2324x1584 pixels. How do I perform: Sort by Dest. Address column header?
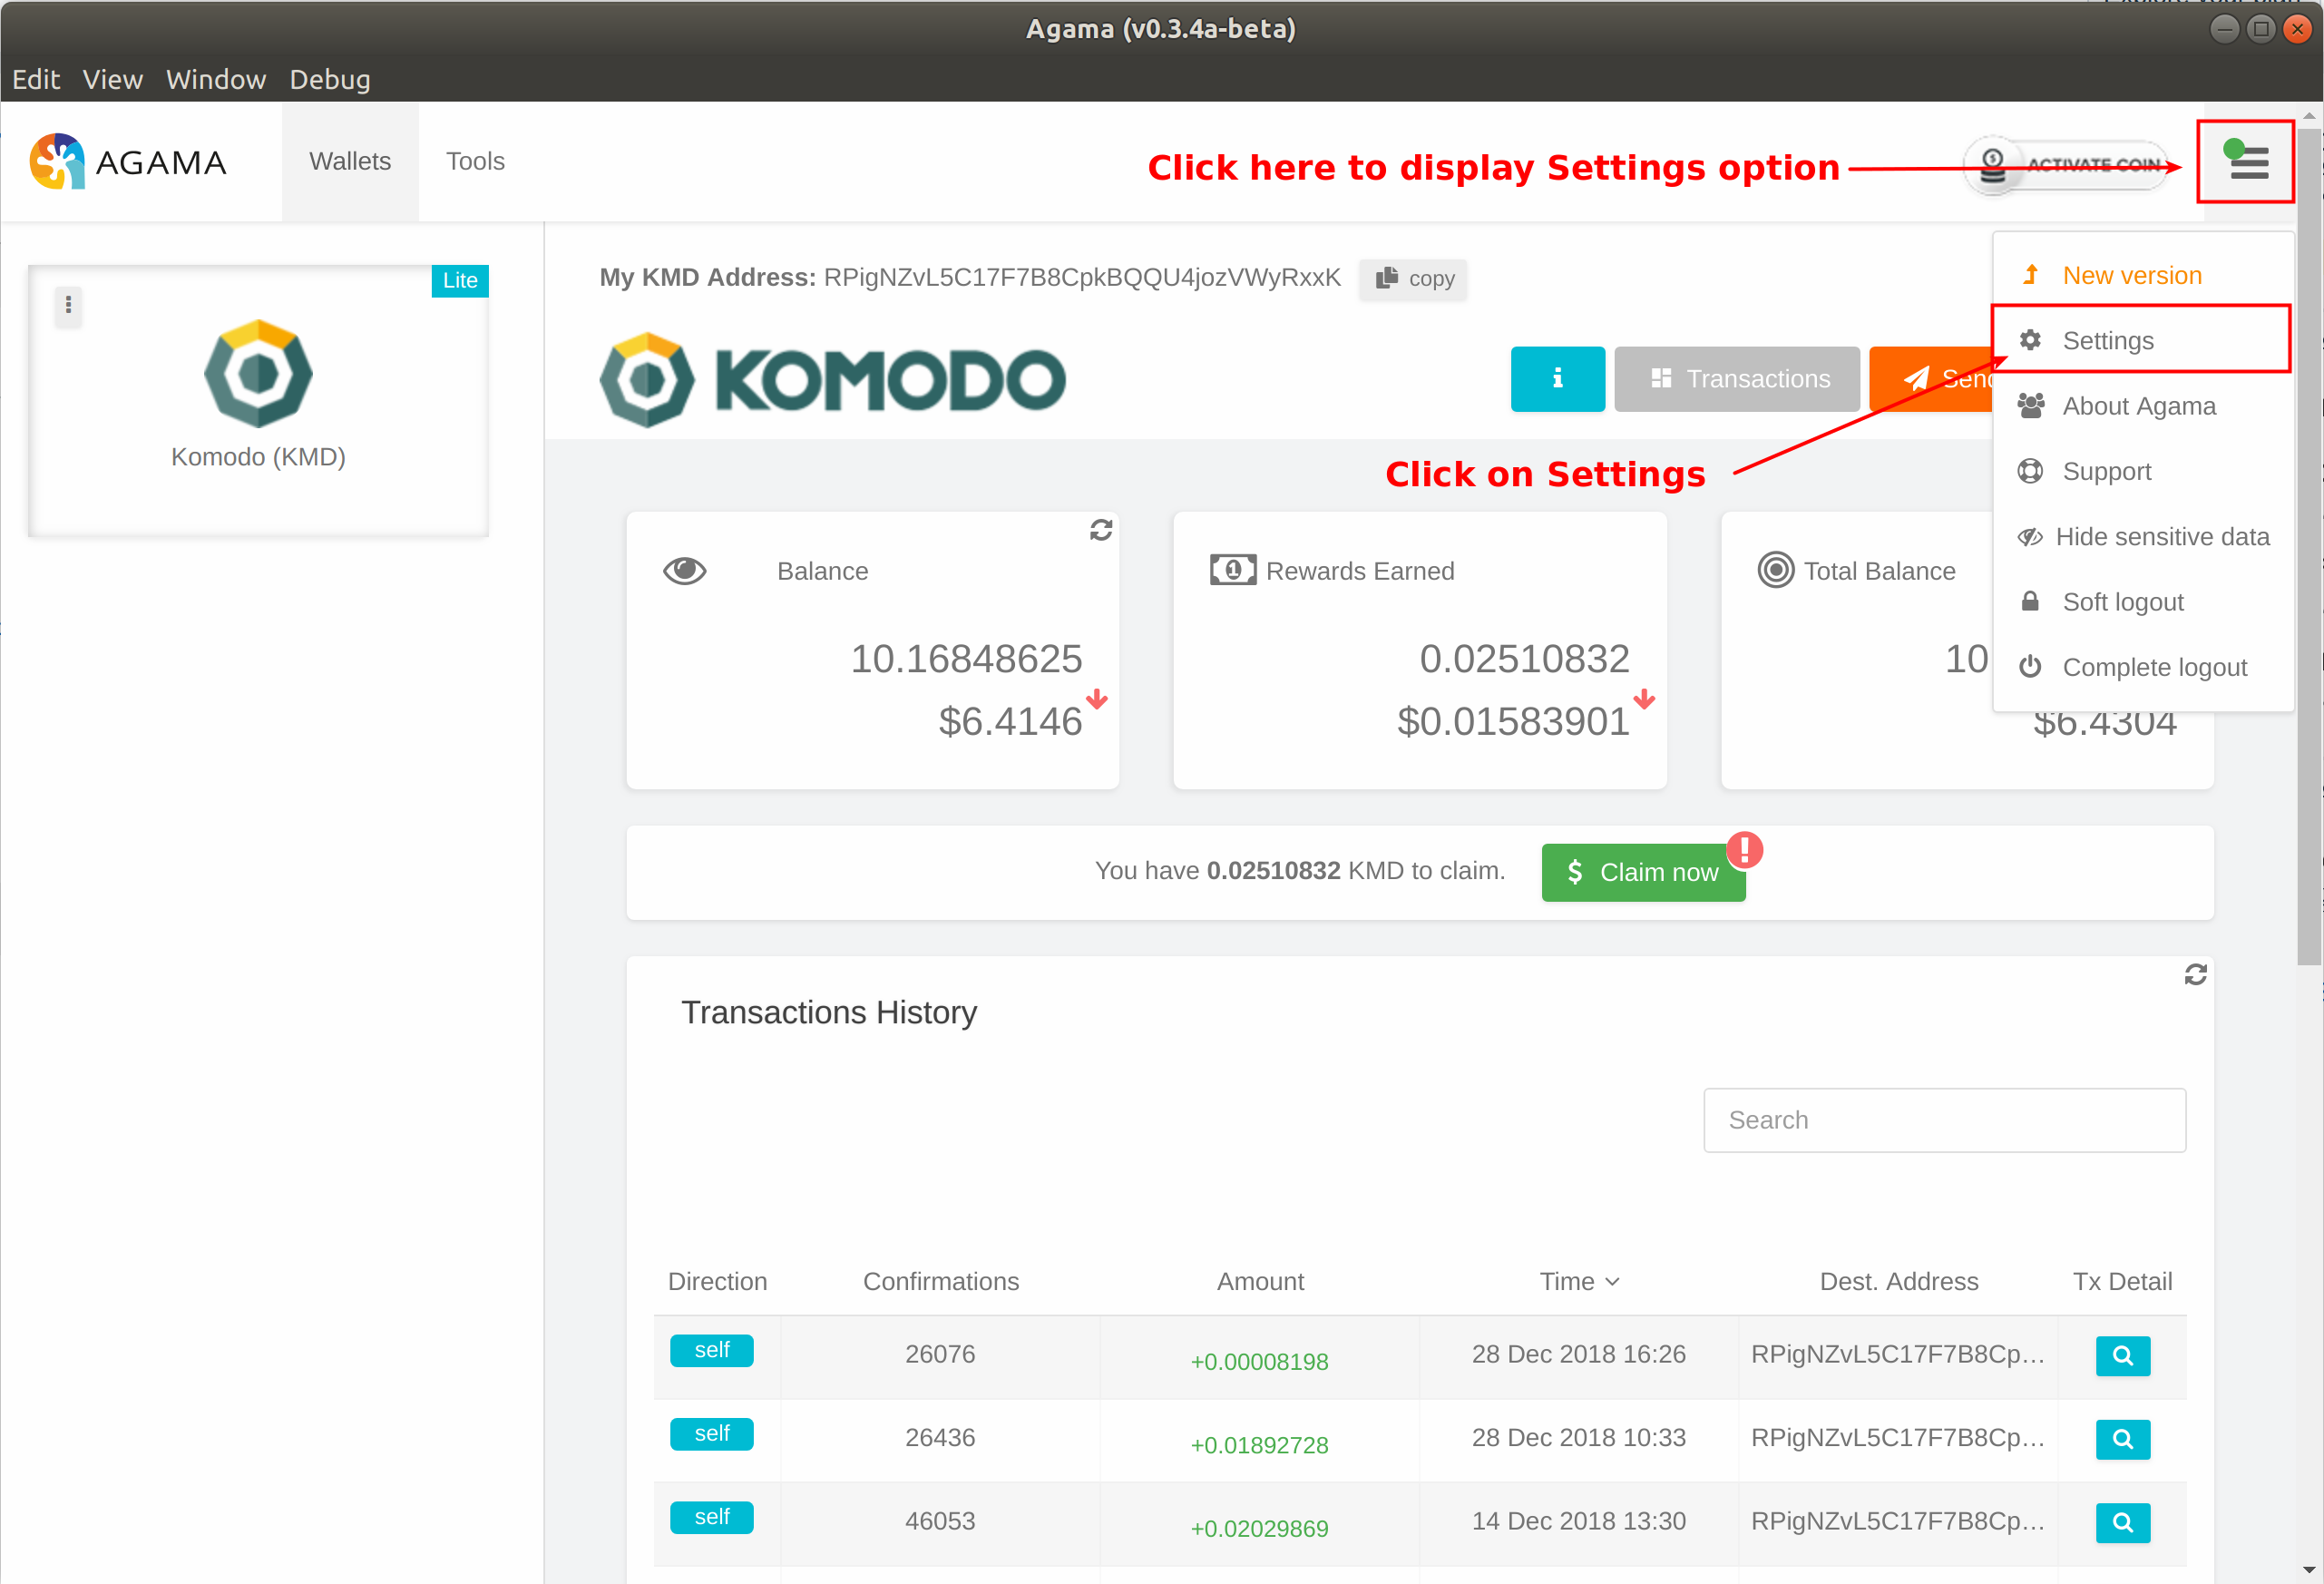(1898, 1281)
